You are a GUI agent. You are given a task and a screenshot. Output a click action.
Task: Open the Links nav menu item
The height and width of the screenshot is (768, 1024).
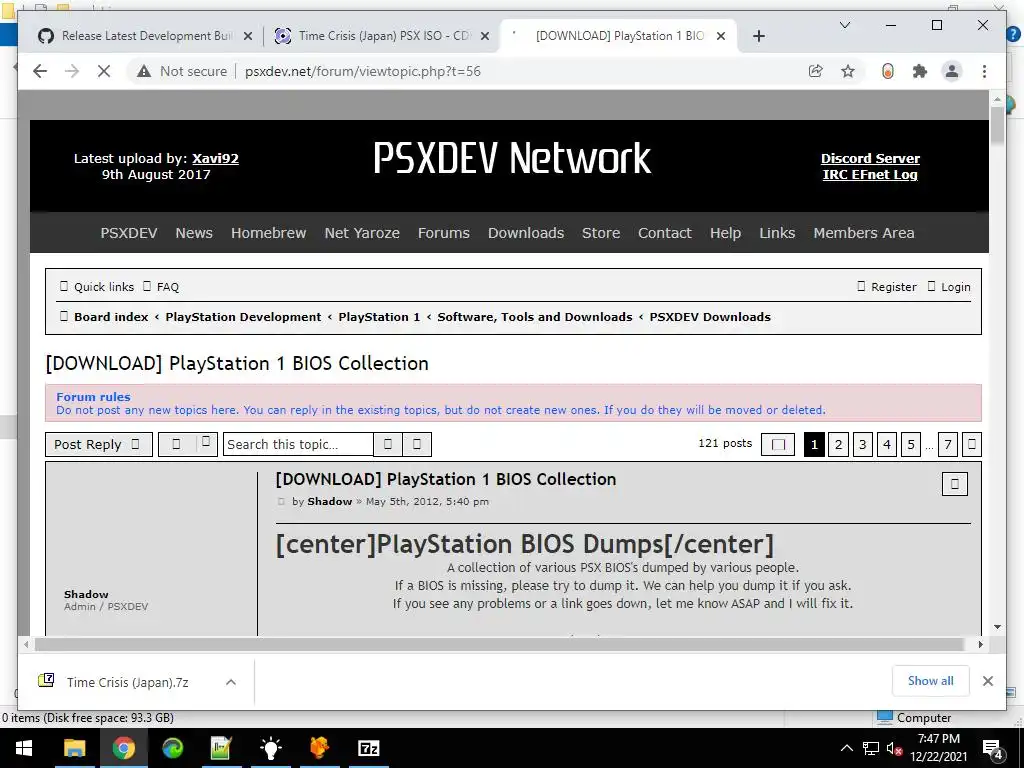click(x=777, y=232)
